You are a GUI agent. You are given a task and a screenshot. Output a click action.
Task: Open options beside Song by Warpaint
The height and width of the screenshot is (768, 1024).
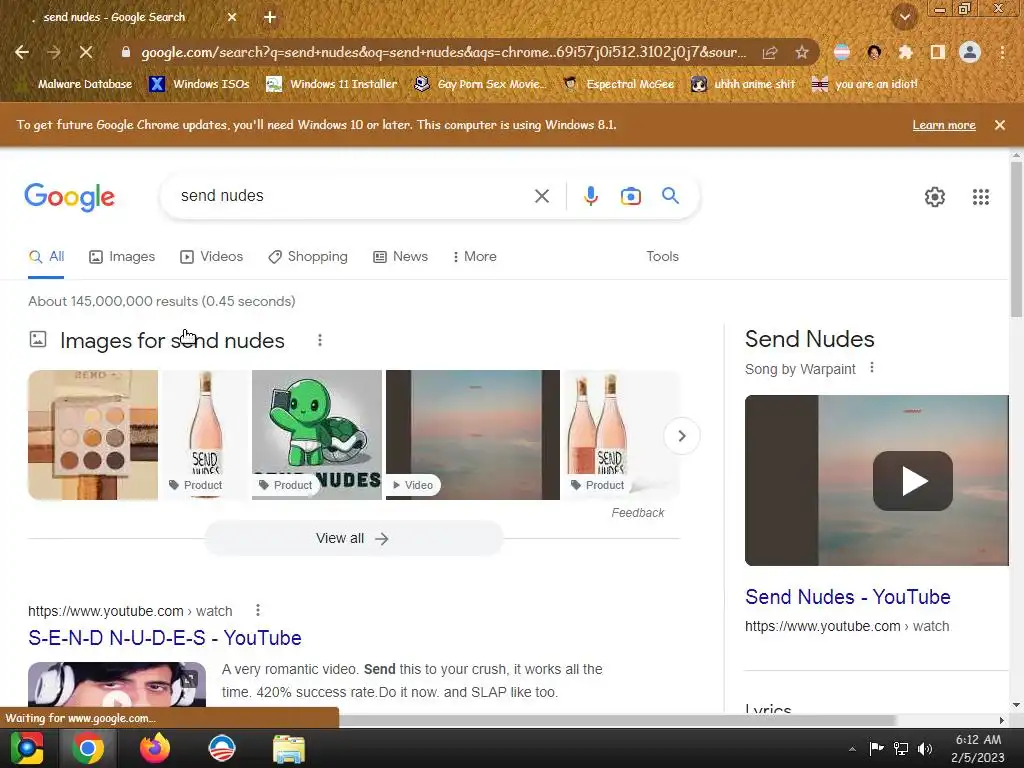tap(872, 368)
